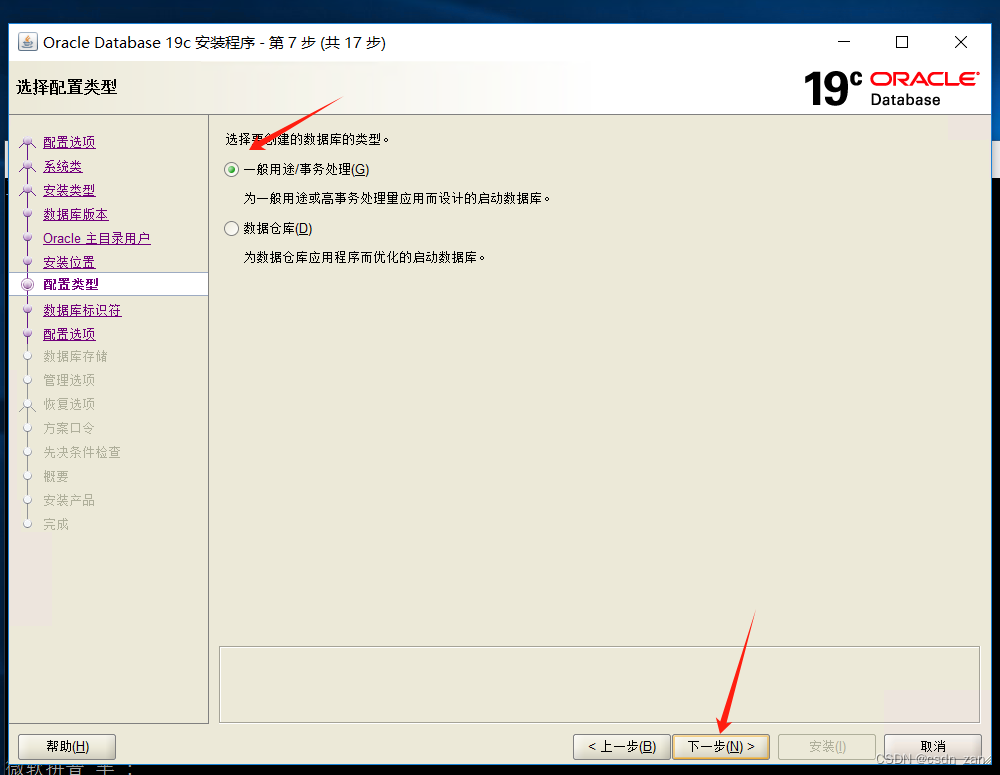Image resolution: width=1000 pixels, height=775 pixels.
Task: Click the message text area at bottom
Action: 599,684
